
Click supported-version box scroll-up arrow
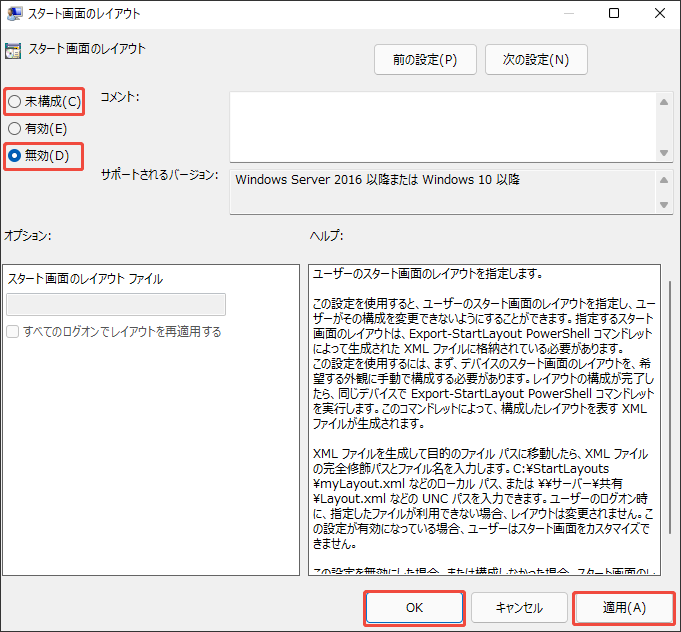664,180
